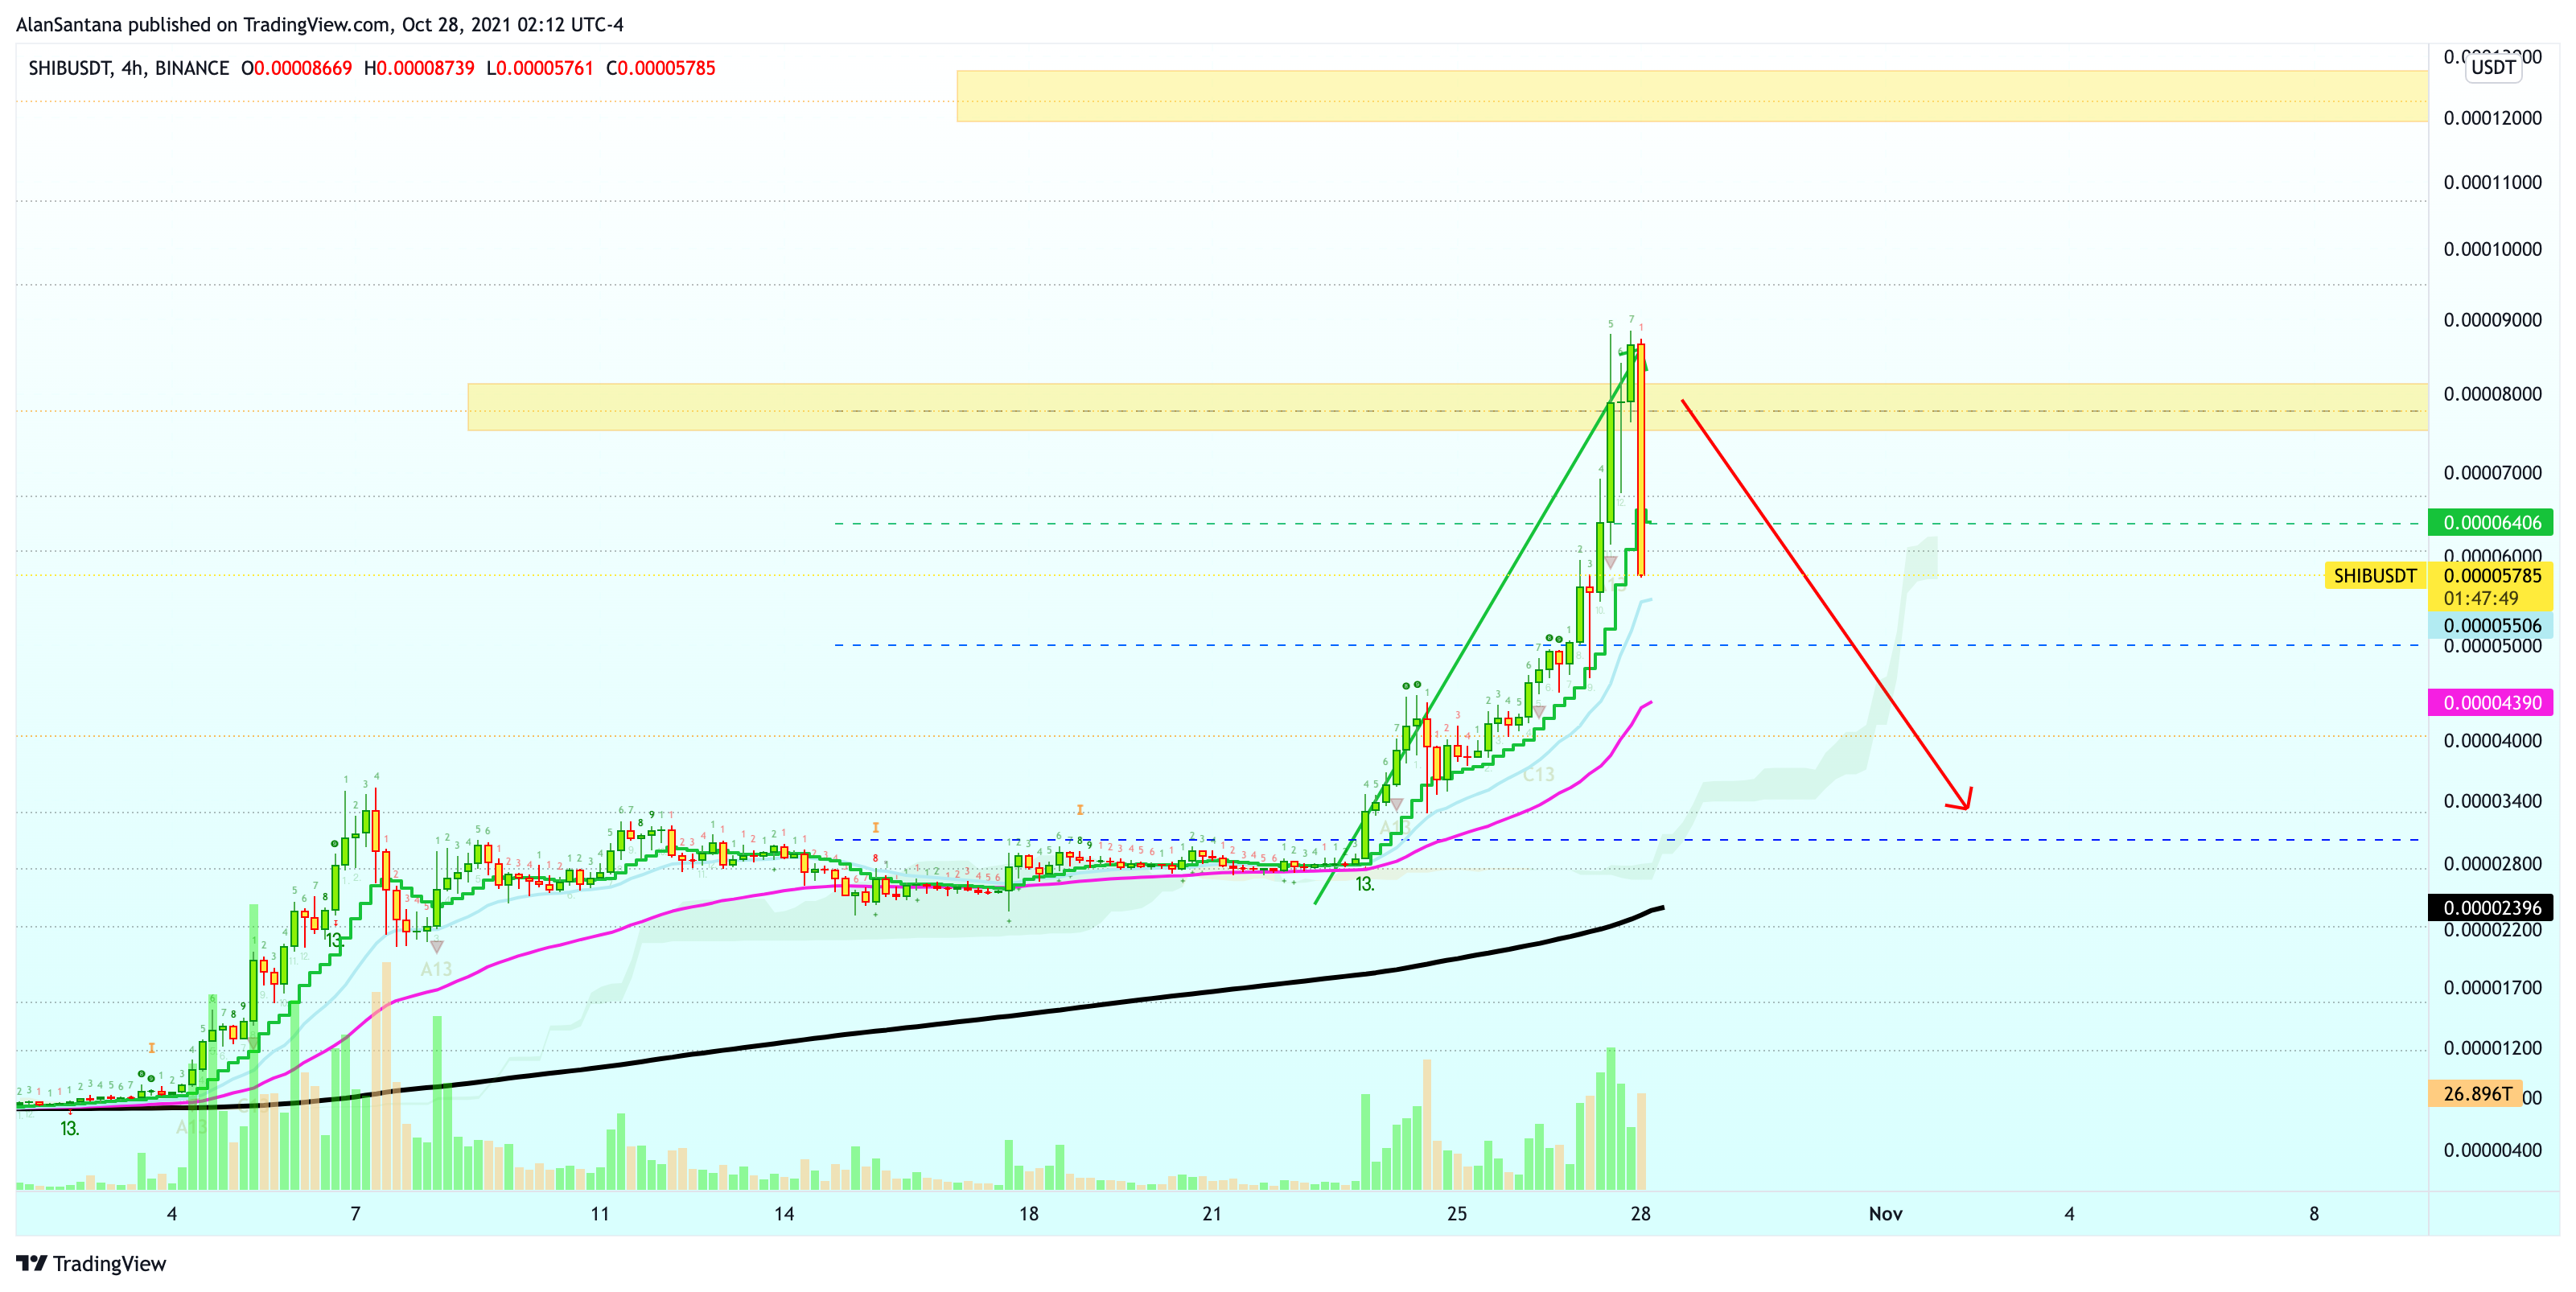Click the countdown timer 01:47:49
This screenshot has height=1292, width=2576.
[x=2480, y=598]
